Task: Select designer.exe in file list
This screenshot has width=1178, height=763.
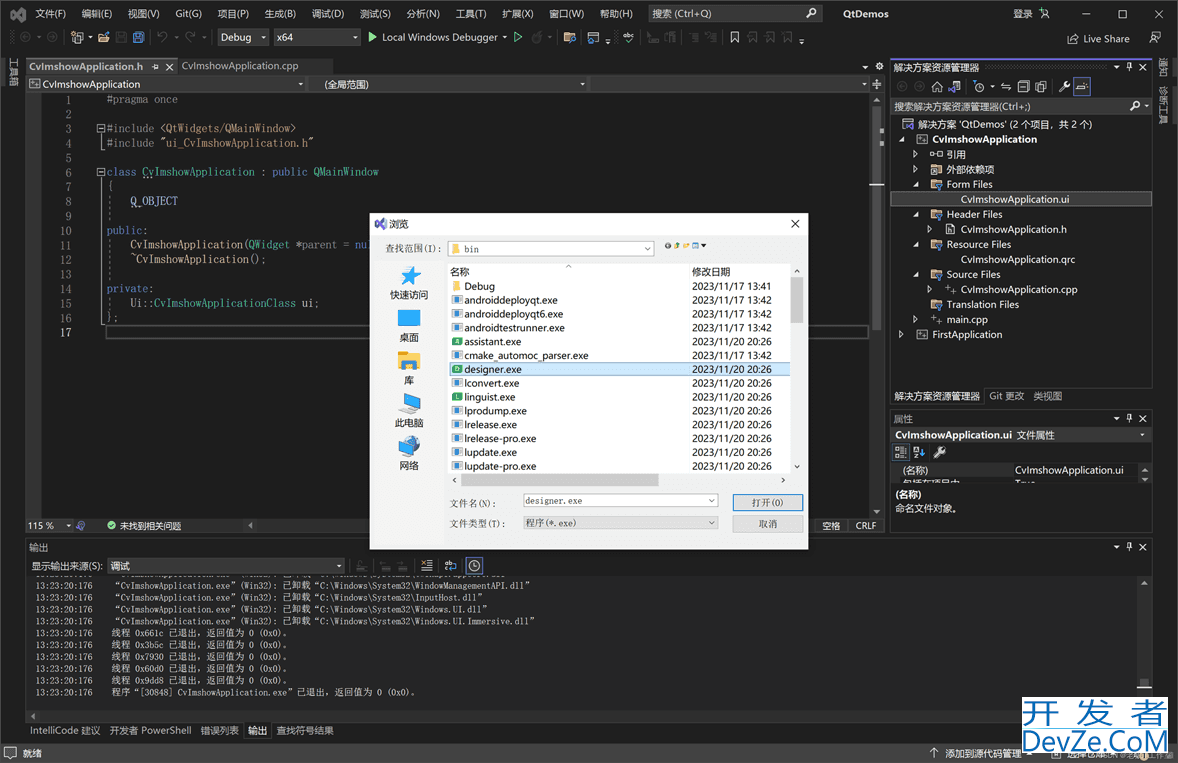Action: point(493,369)
